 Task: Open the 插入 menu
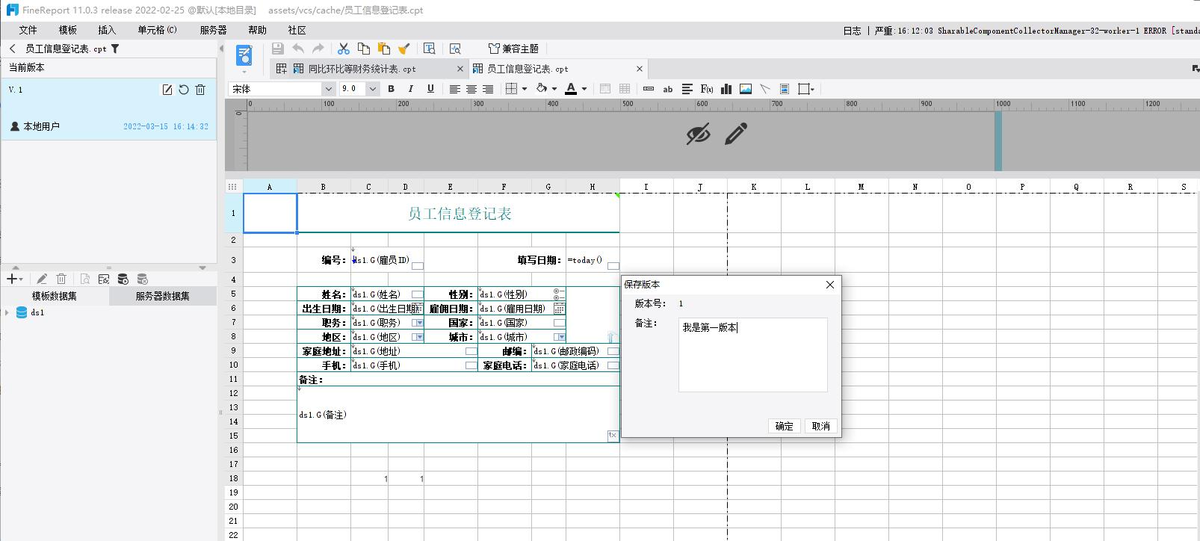[x=107, y=30]
